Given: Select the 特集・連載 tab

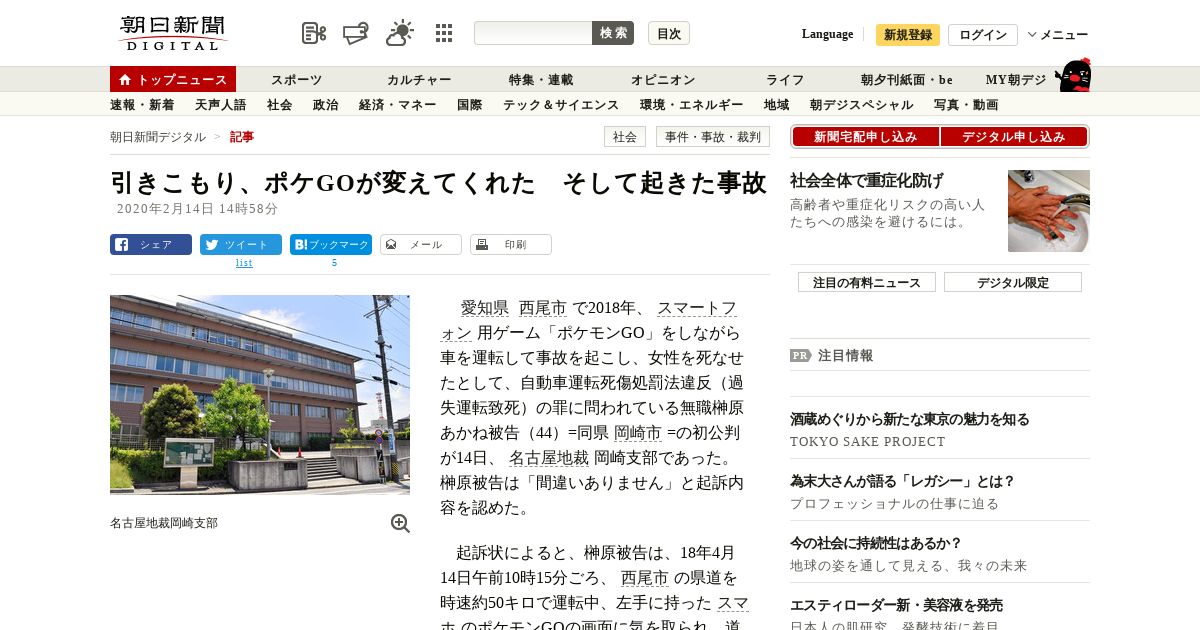Looking at the screenshot, I should pyautogui.click(x=541, y=79).
